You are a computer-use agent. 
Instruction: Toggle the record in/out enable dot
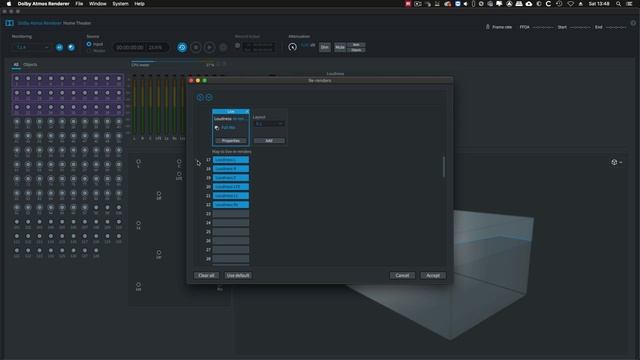tap(238, 46)
